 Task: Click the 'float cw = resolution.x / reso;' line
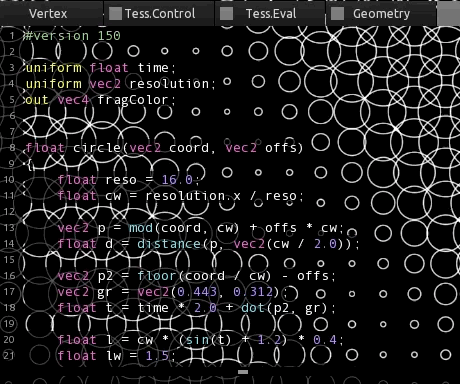click(x=181, y=196)
